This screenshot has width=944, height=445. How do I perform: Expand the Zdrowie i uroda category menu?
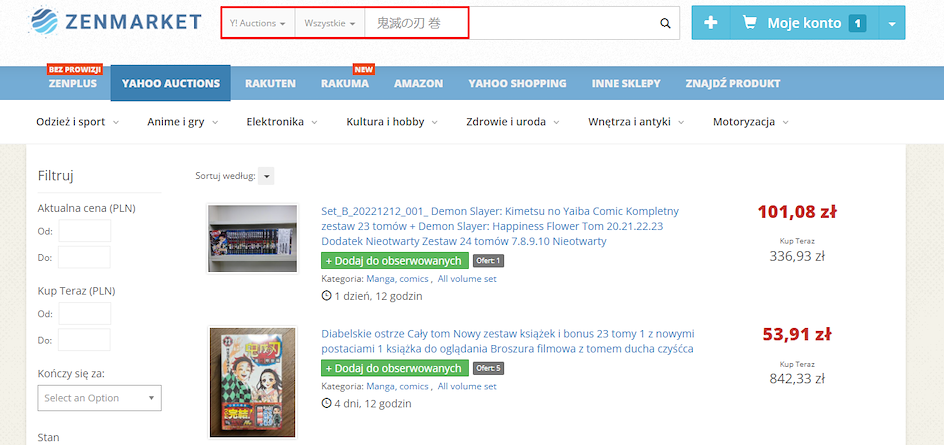pos(513,122)
